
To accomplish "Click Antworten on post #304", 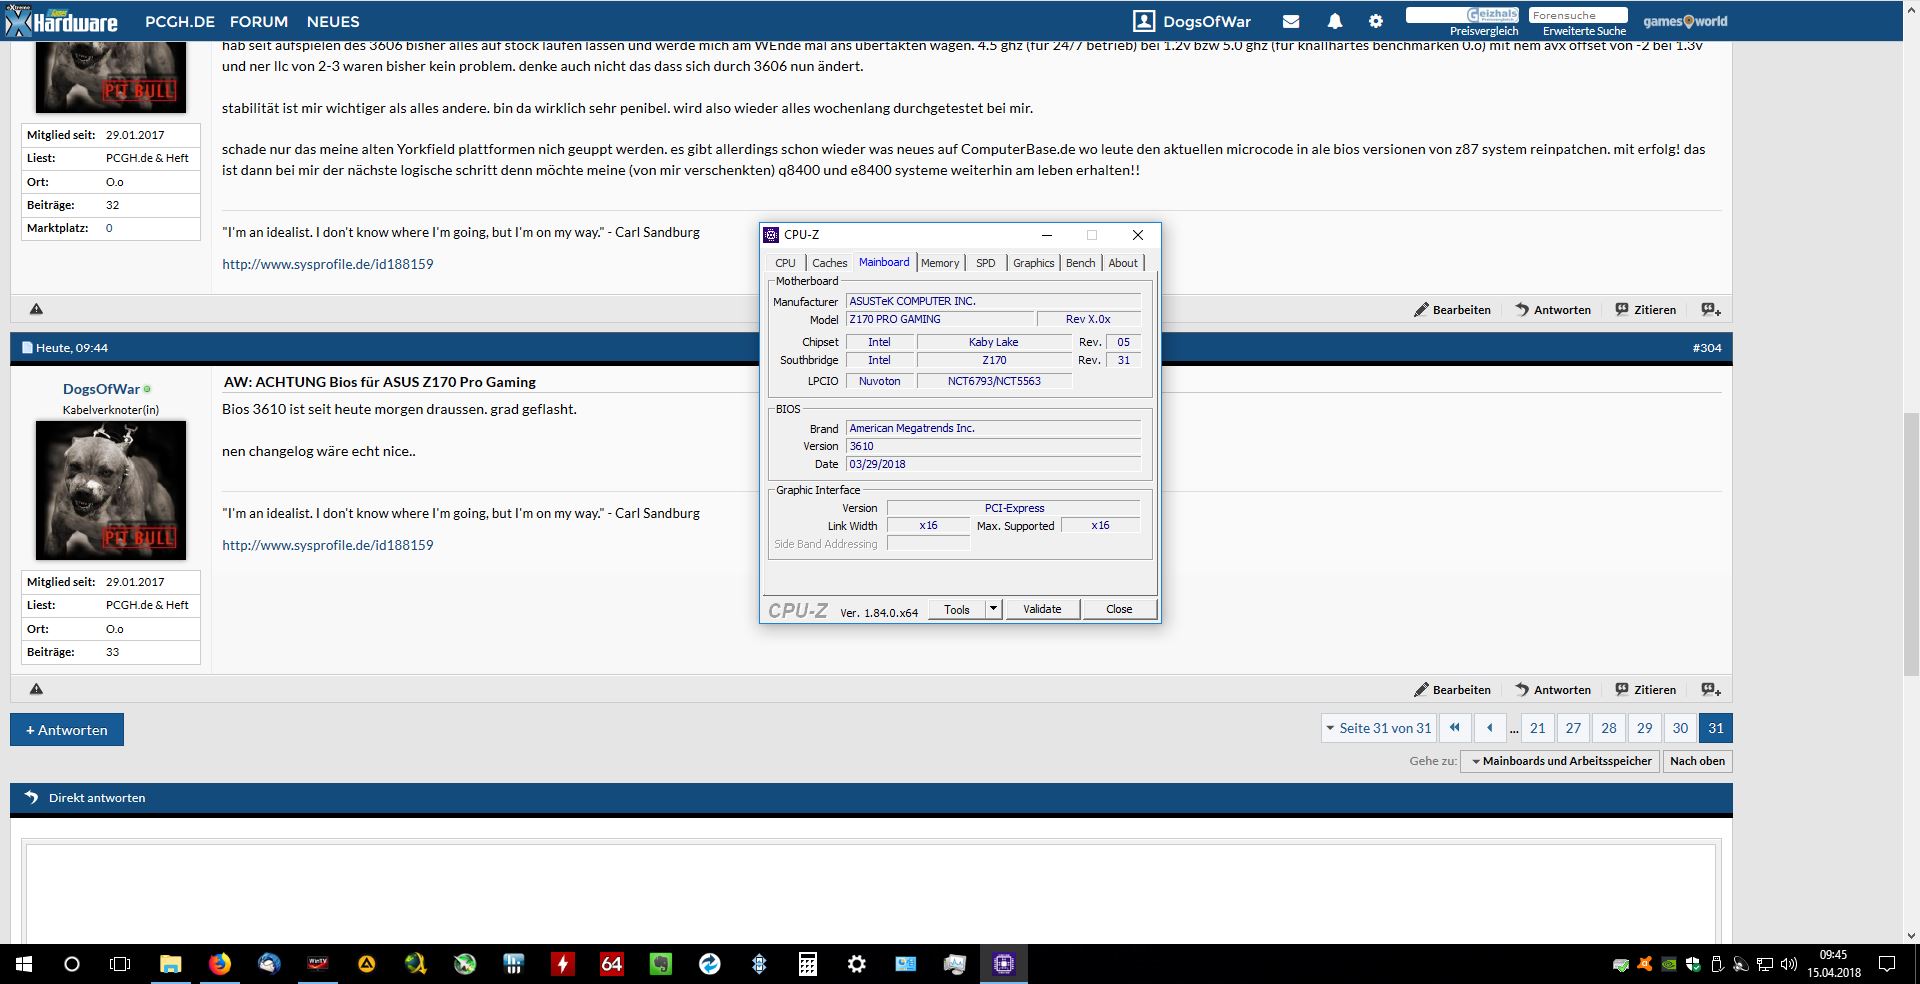I will 1553,690.
